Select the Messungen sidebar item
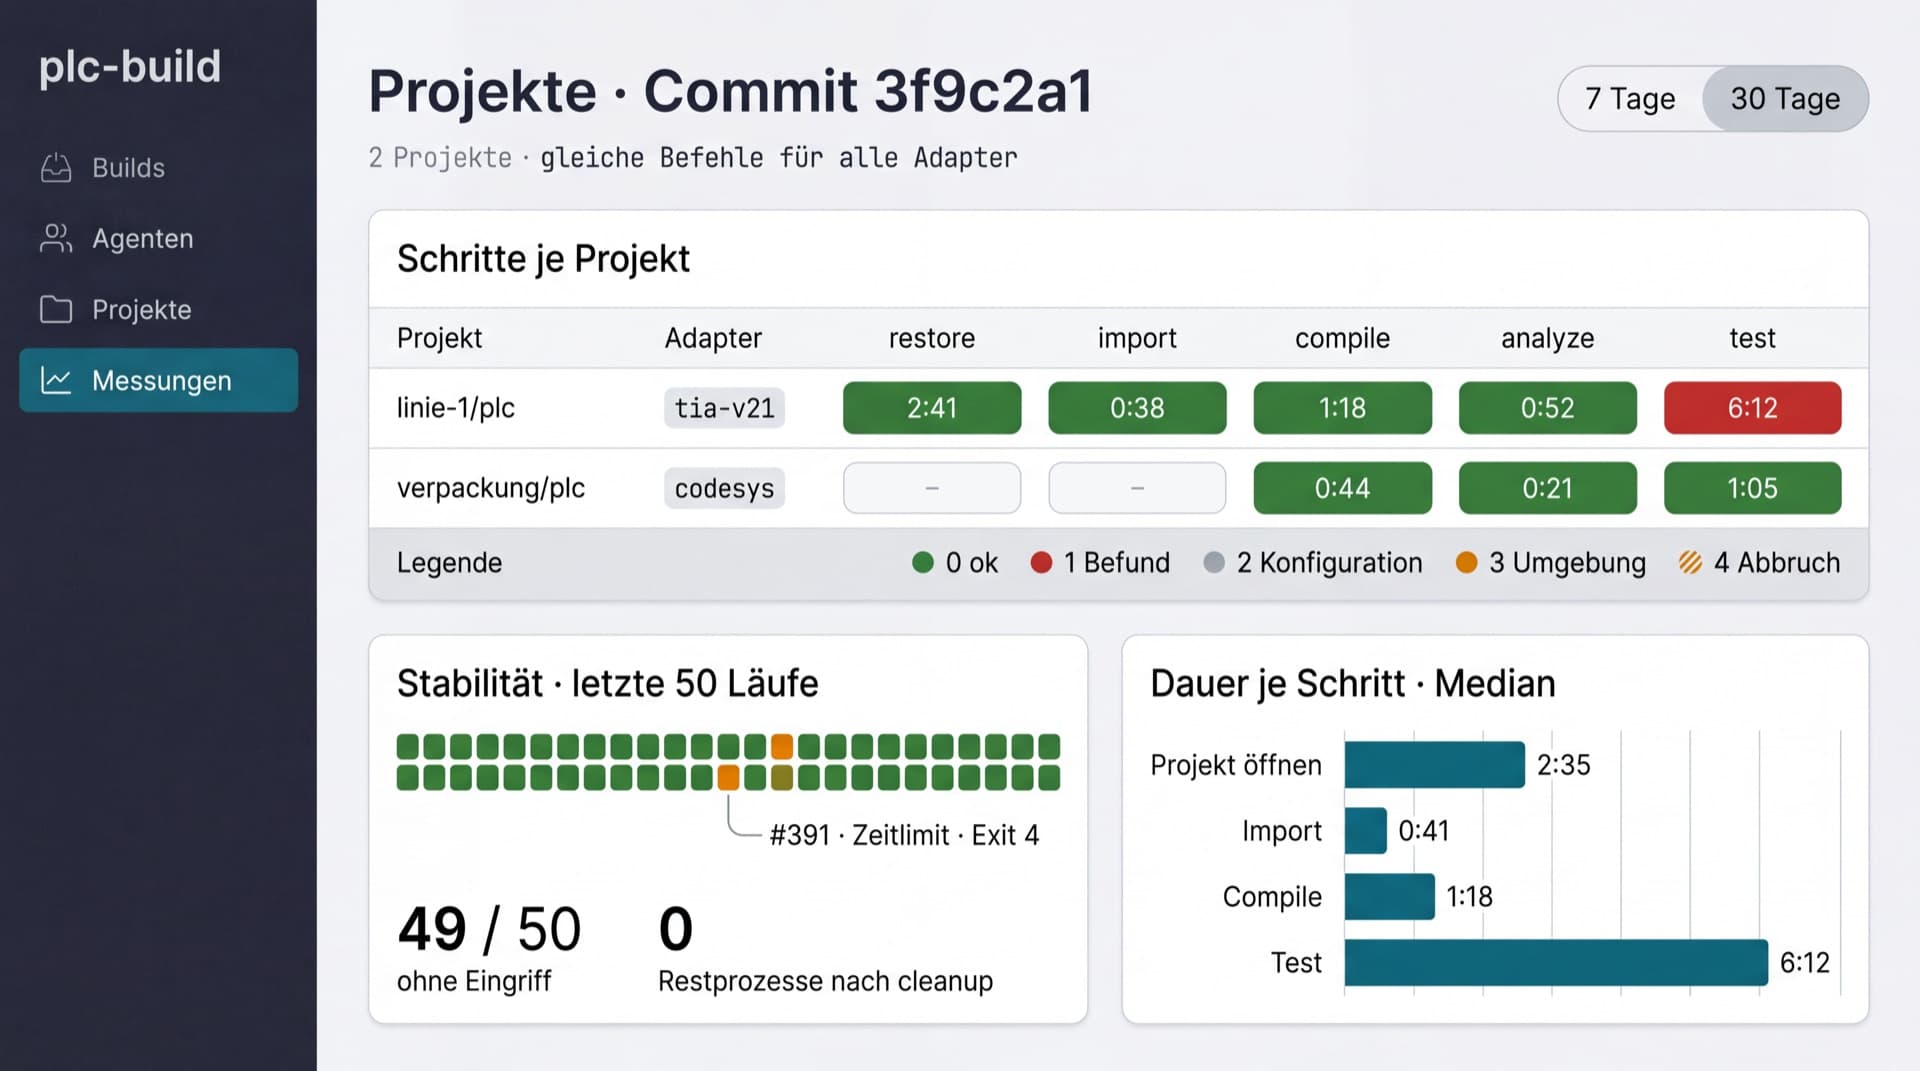The height and width of the screenshot is (1071, 1920). point(158,380)
